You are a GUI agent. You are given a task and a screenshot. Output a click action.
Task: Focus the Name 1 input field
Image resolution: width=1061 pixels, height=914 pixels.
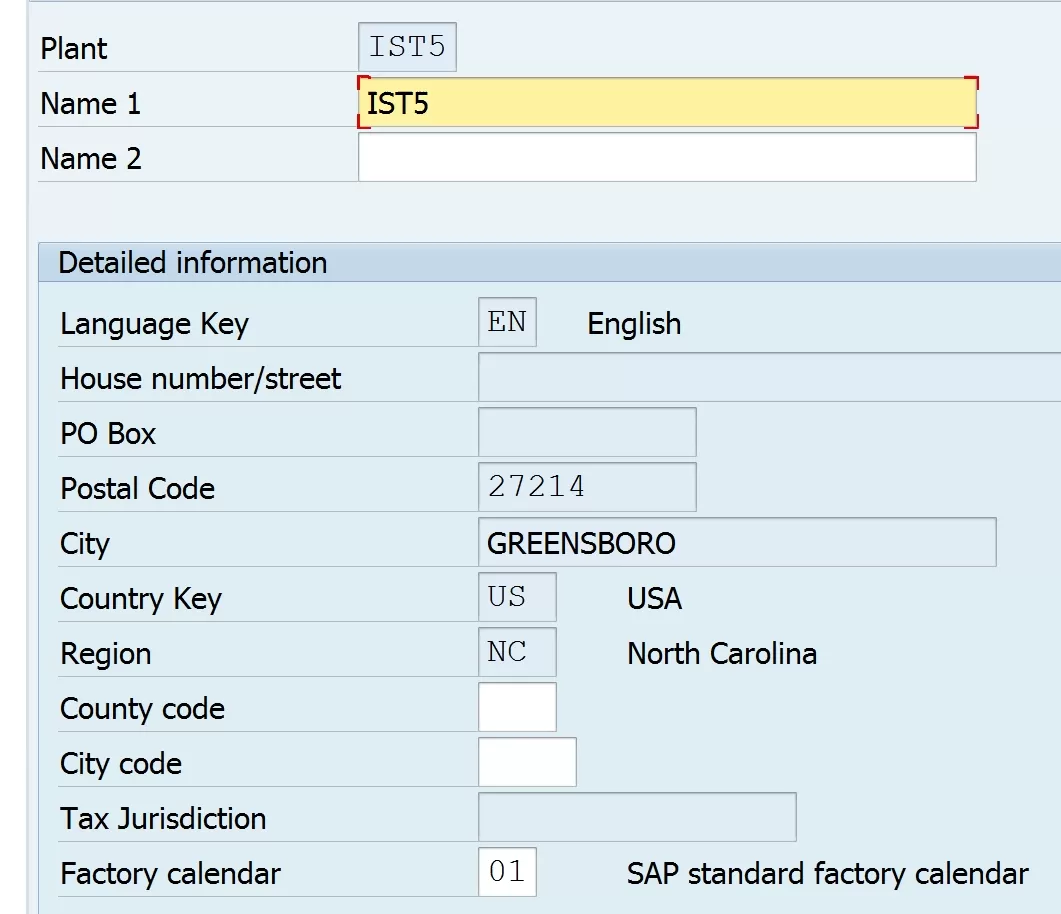667,103
